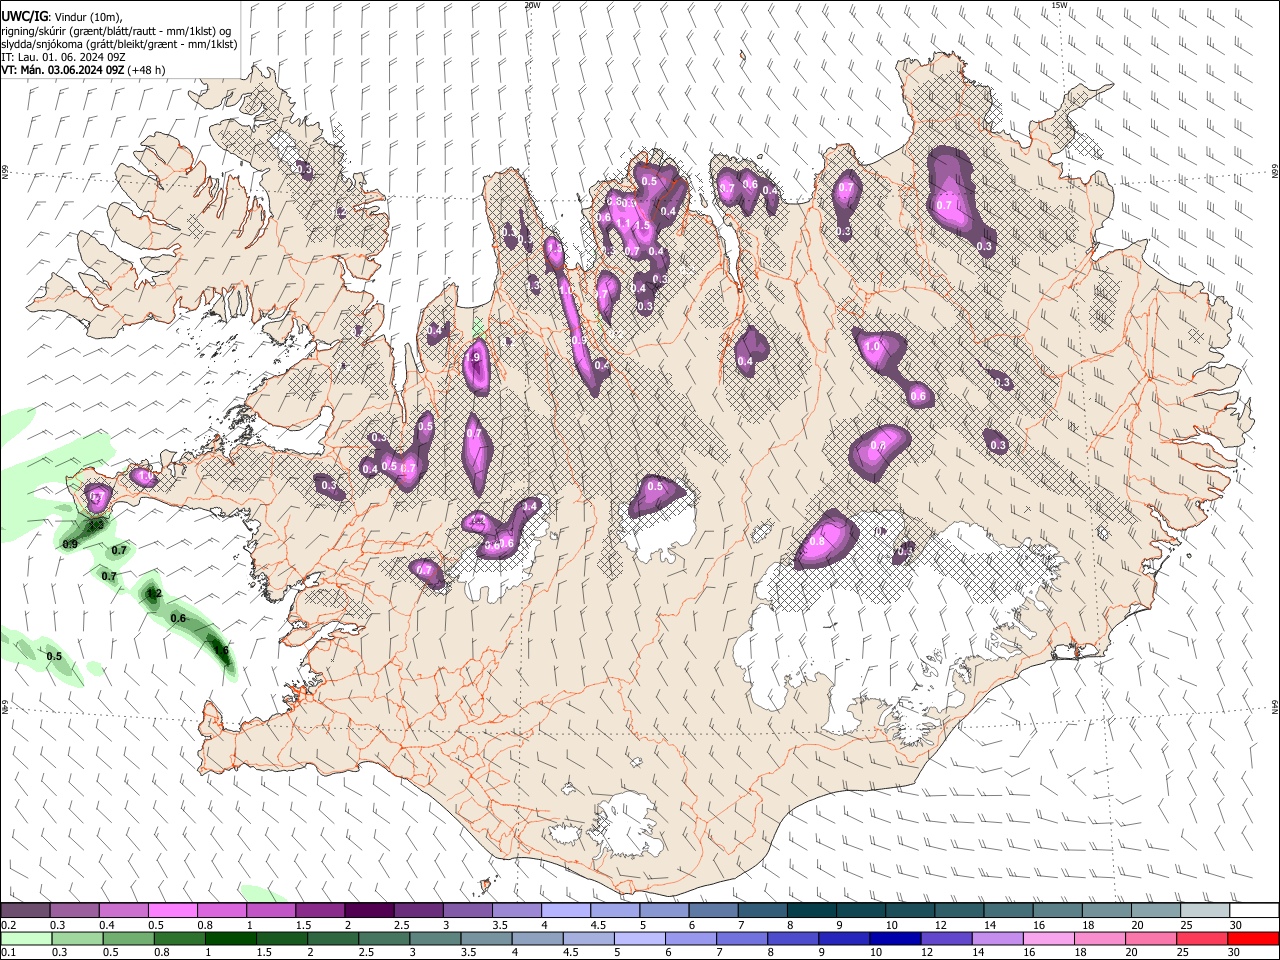
Task: Click the white snow-legend swatch labeled 30
Action: point(1255,911)
